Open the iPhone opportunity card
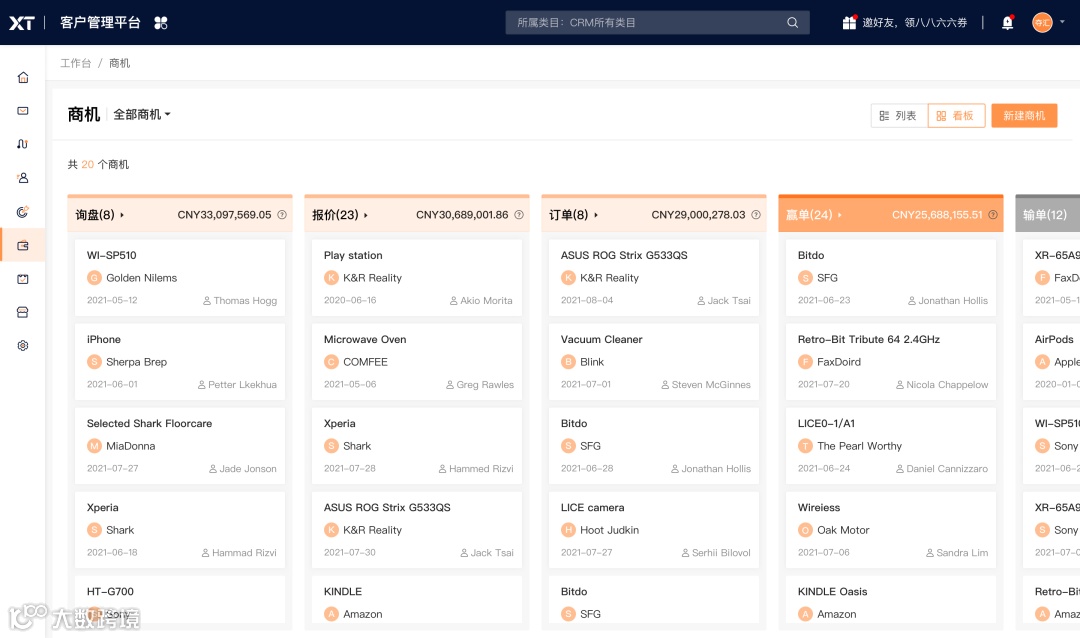Image resolution: width=1080 pixels, height=638 pixels. pos(180,362)
